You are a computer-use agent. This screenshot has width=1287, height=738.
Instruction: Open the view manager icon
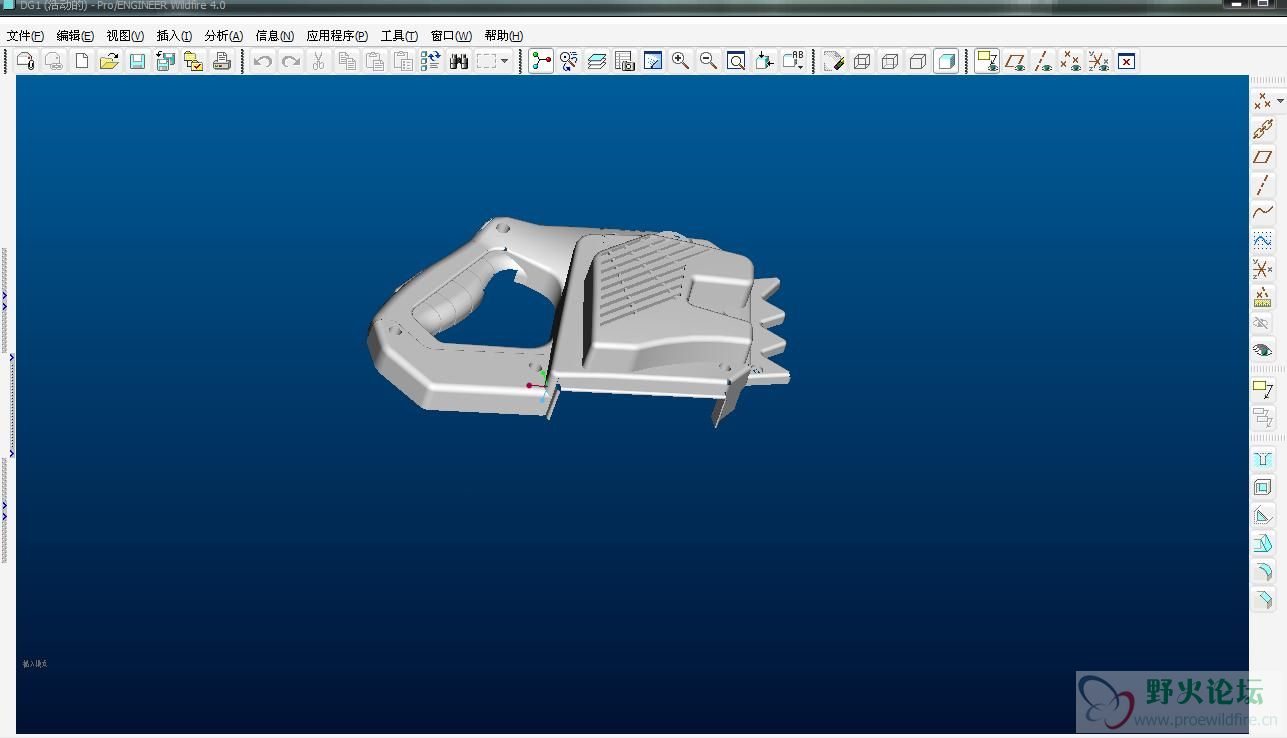[625, 61]
